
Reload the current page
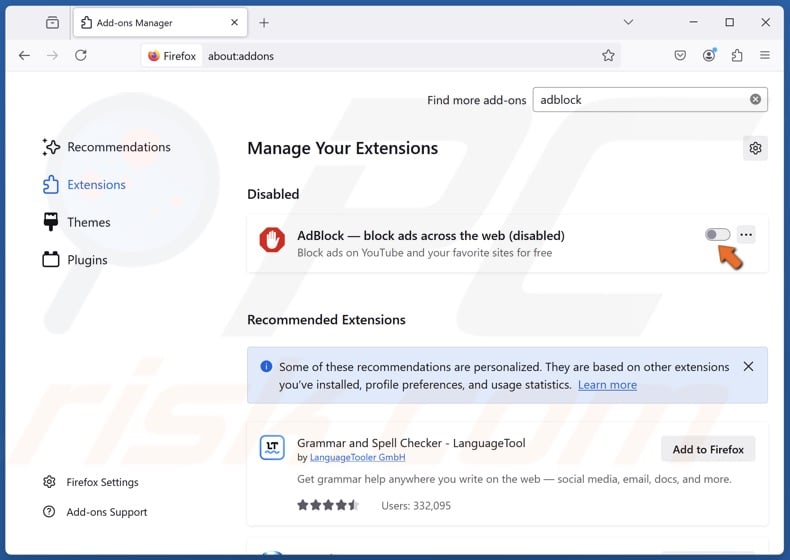pos(81,55)
